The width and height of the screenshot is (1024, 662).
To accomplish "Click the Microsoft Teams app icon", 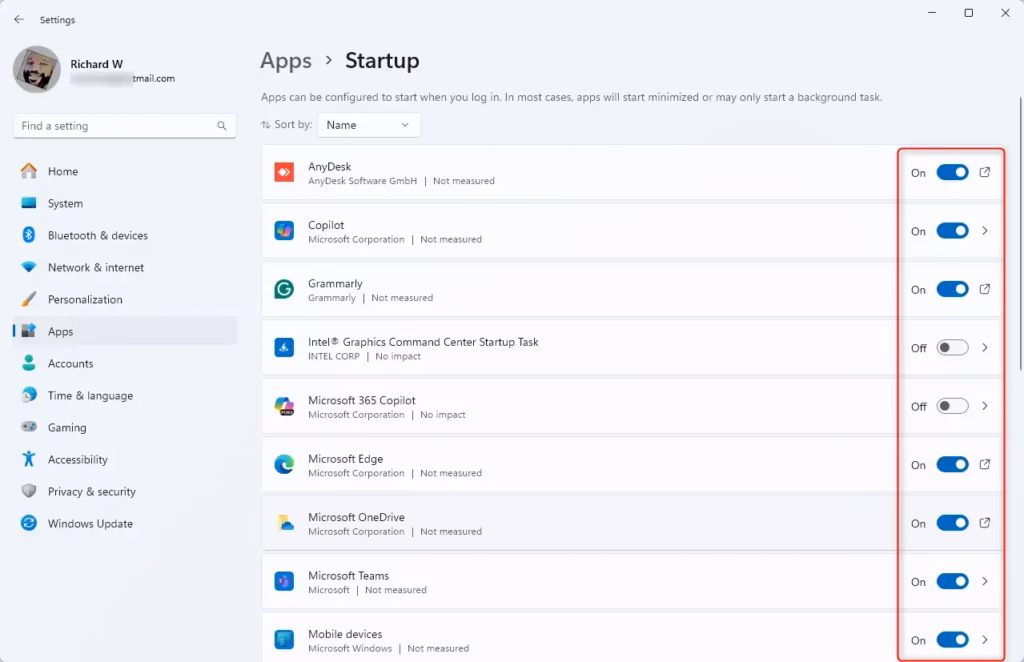I will (284, 581).
